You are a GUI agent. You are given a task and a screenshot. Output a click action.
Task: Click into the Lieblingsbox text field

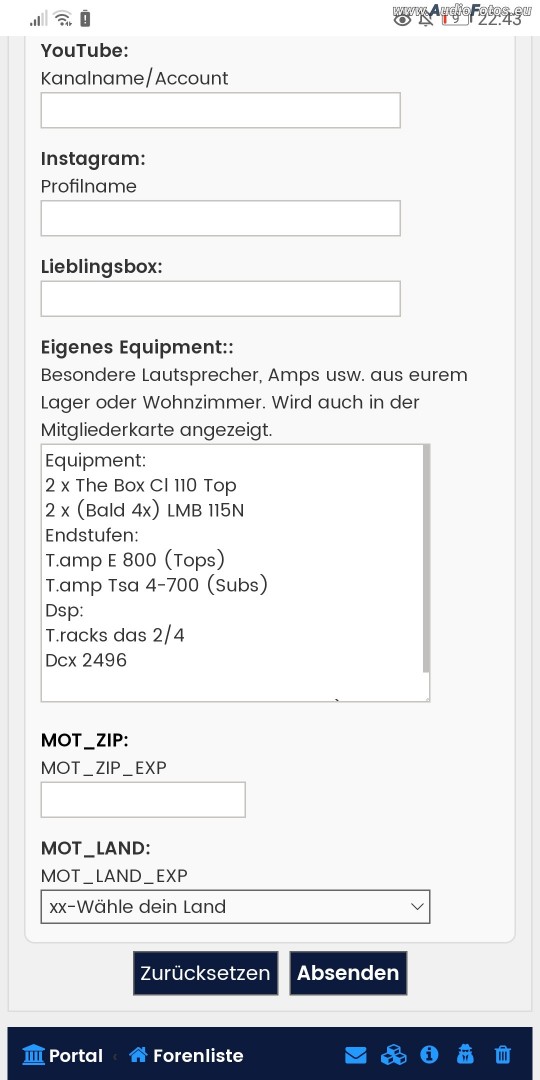(220, 299)
